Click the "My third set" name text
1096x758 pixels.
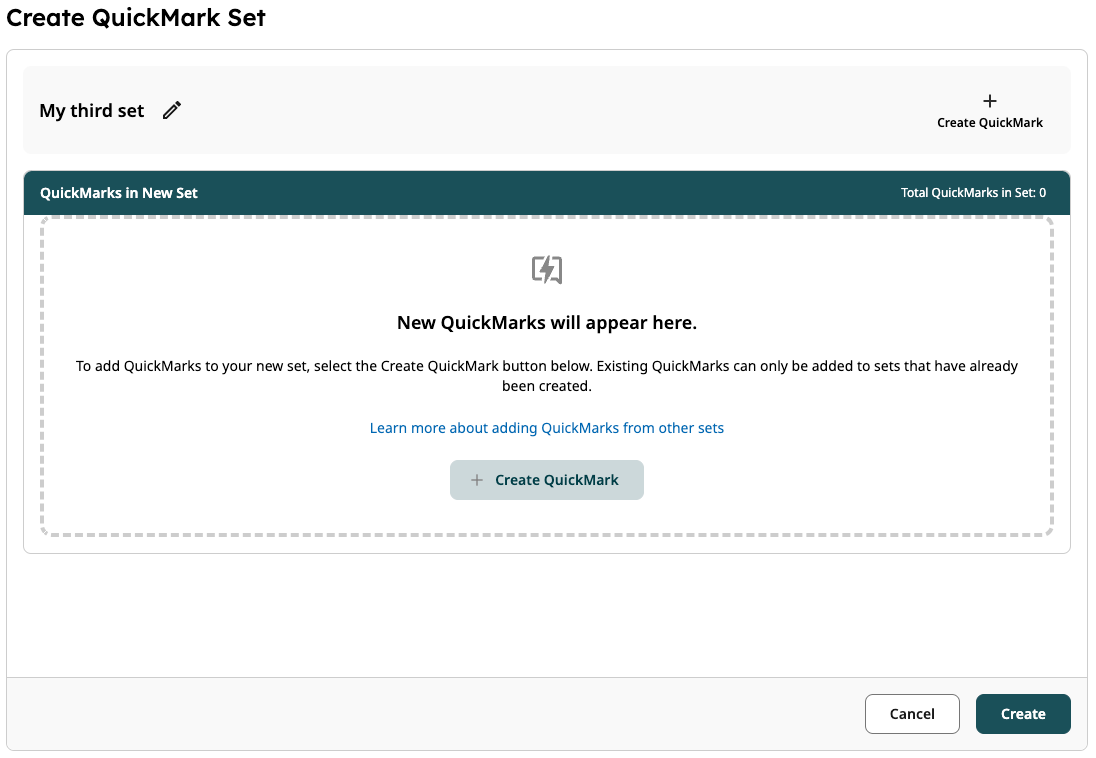click(92, 111)
